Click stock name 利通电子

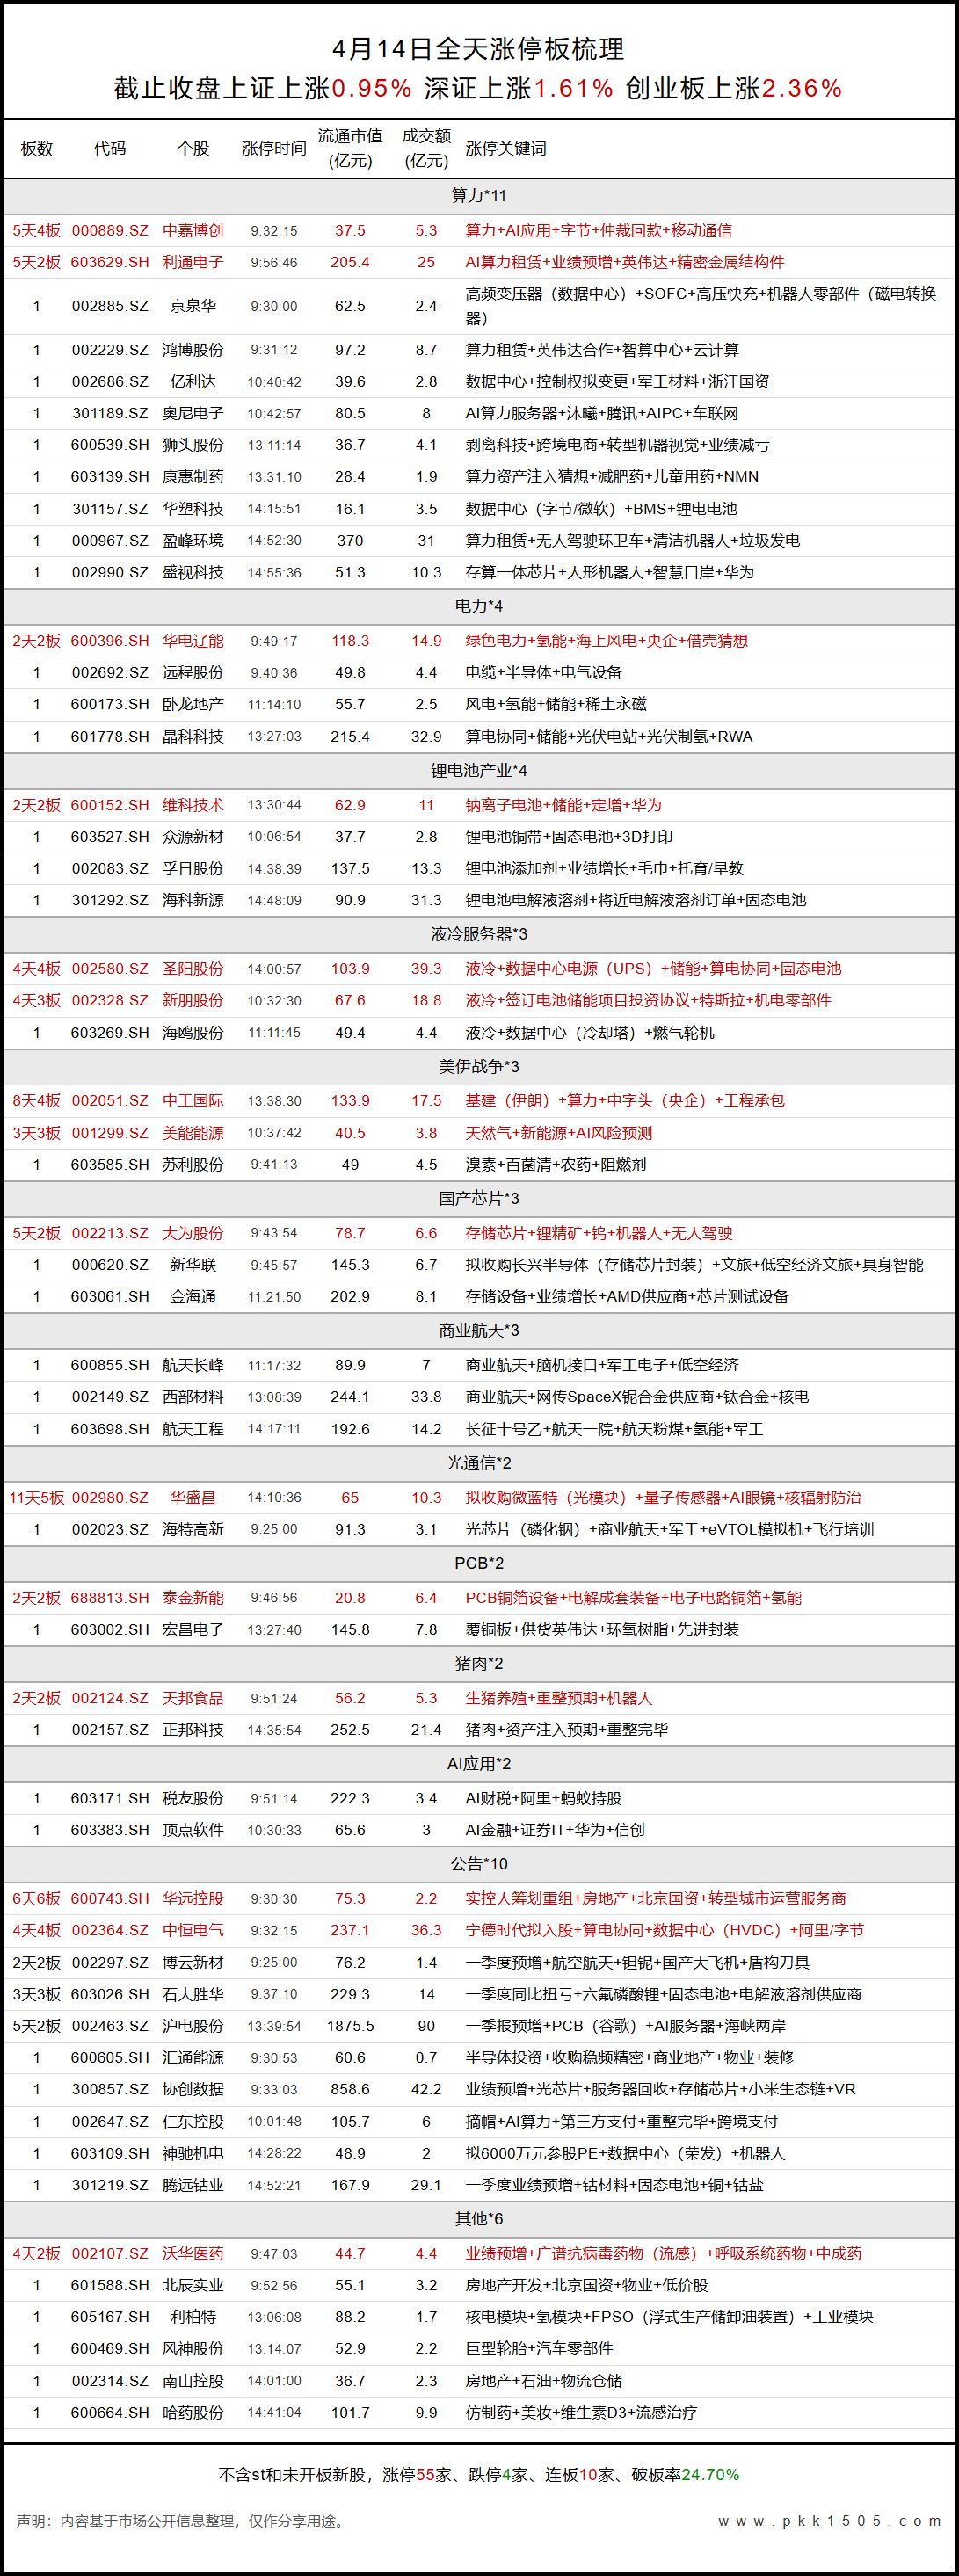click(x=193, y=262)
